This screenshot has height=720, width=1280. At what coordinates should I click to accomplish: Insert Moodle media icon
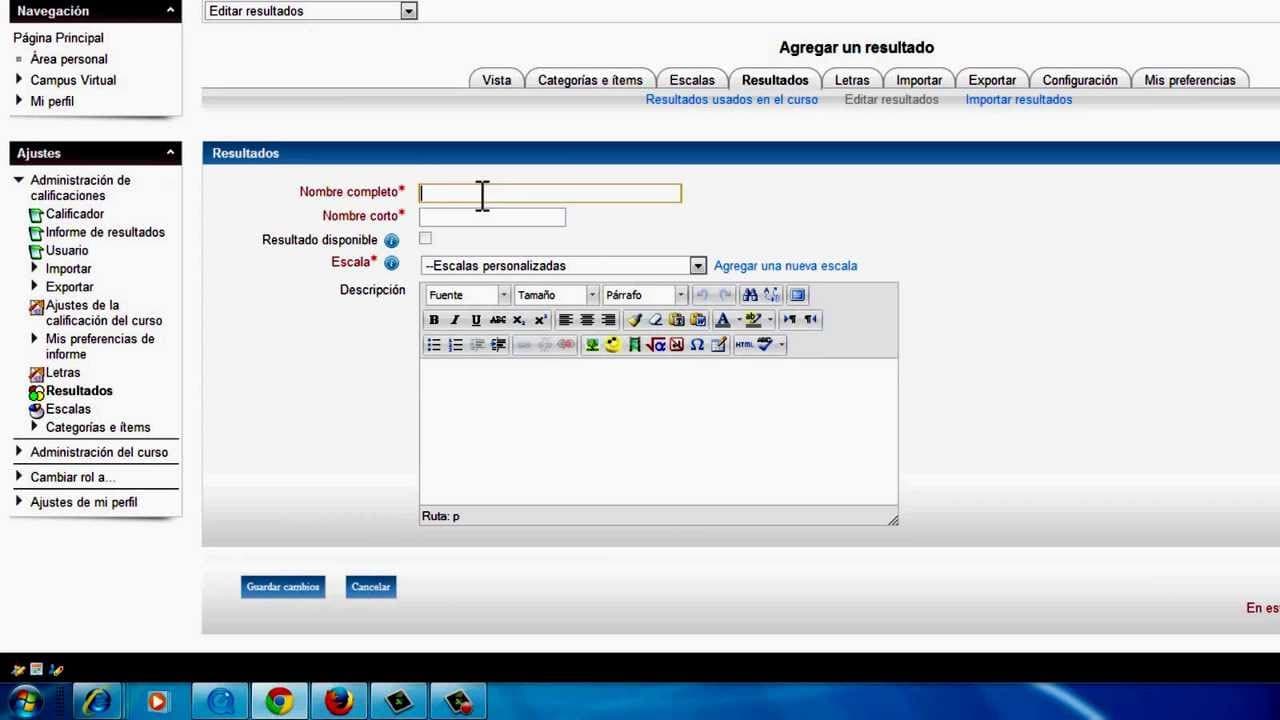(x=634, y=345)
